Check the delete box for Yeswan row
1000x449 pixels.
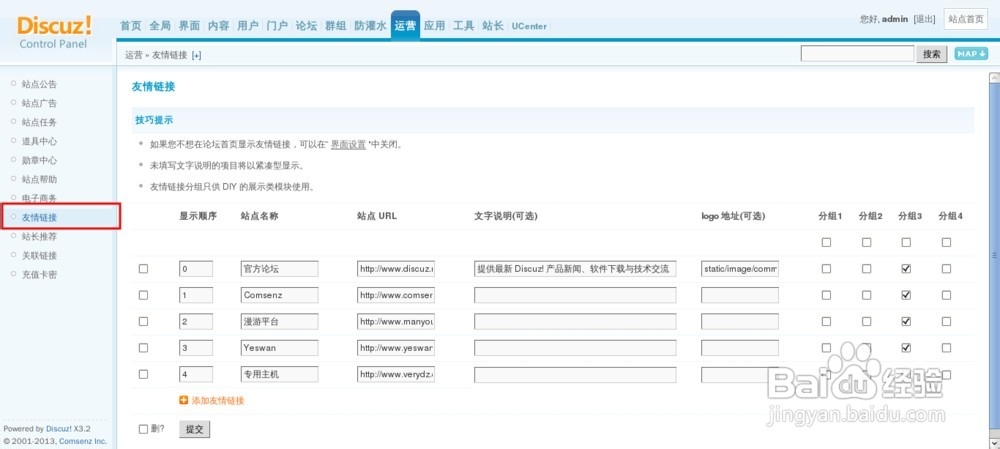[x=143, y=348]
